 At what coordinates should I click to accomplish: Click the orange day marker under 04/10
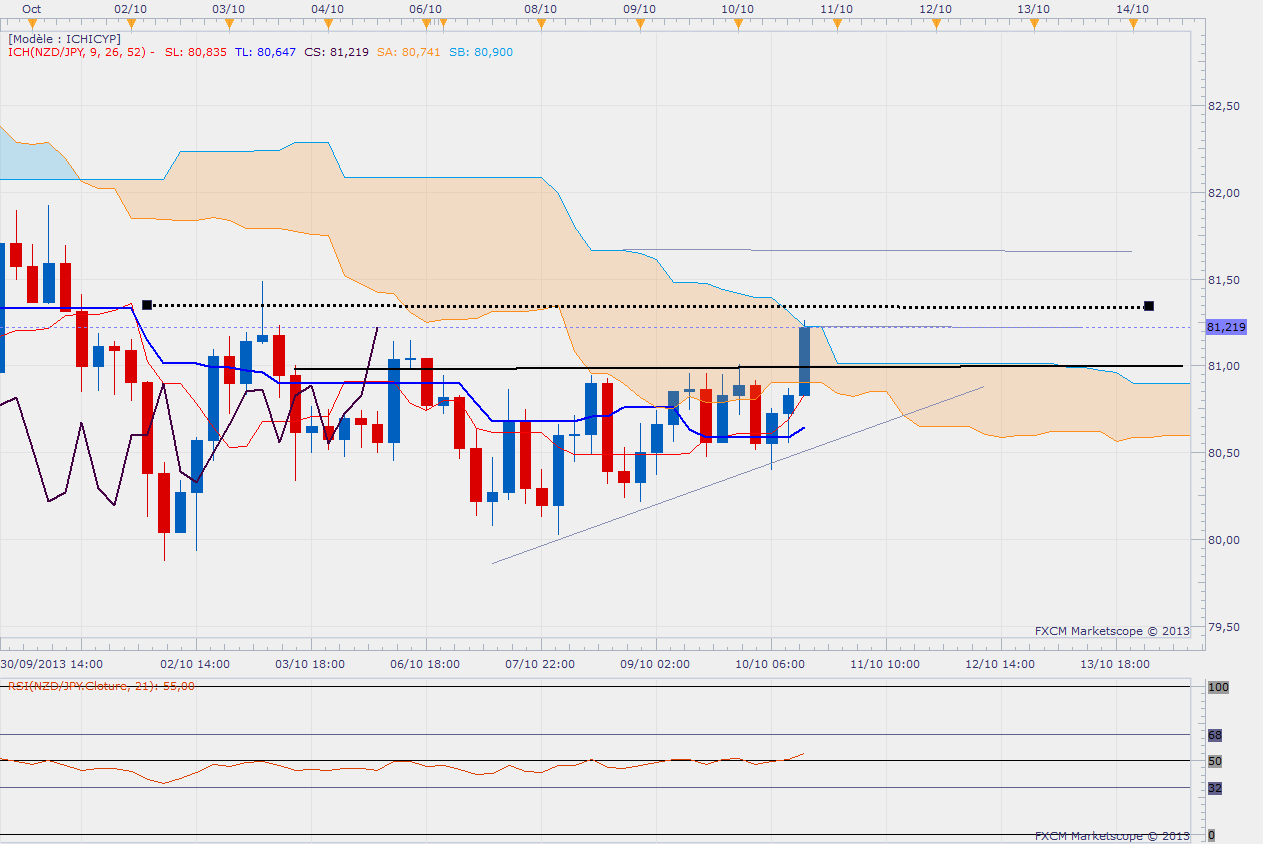click(x=328, y=25)
